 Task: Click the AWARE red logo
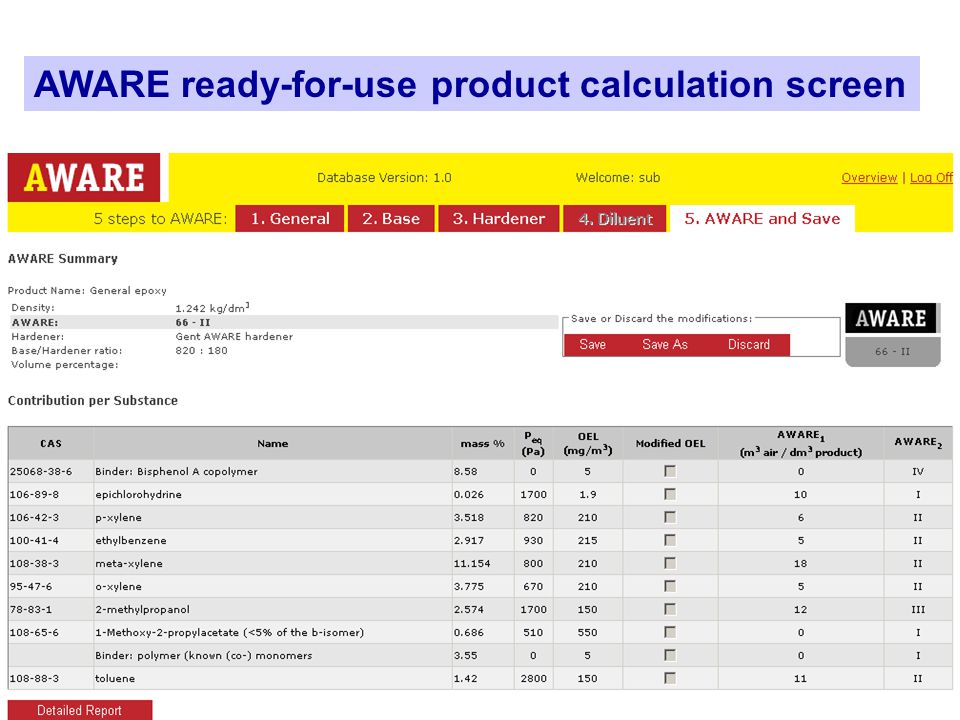tap(84, 178)
